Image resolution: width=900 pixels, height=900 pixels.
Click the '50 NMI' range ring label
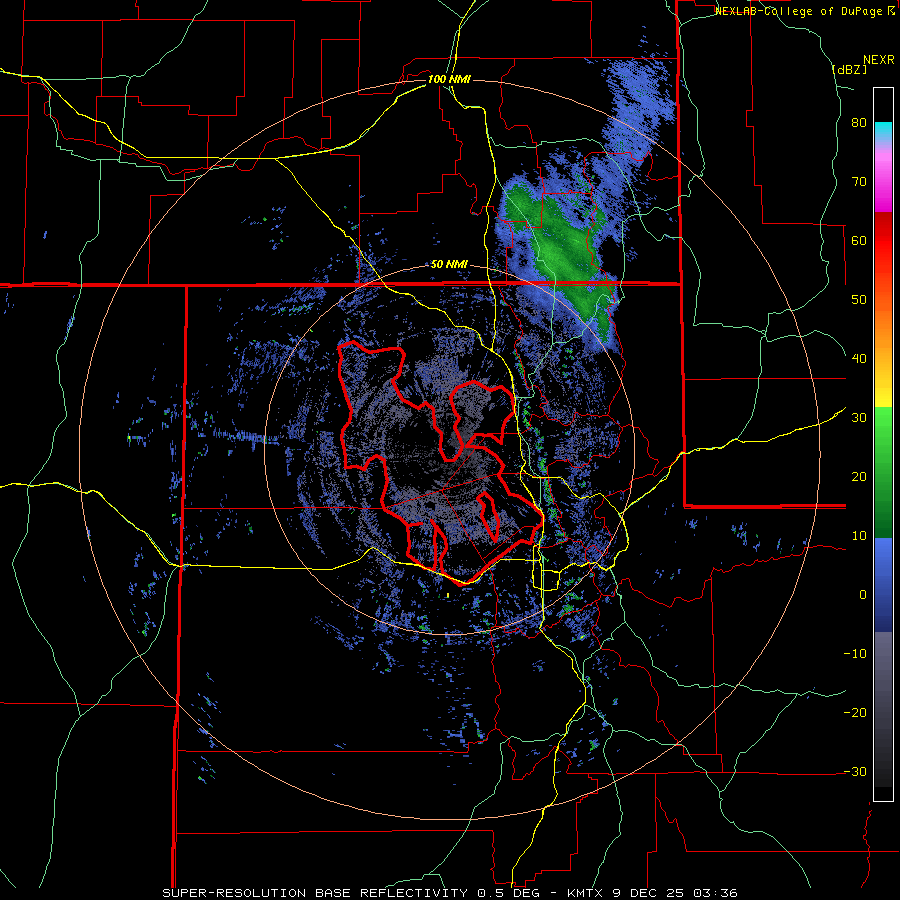[449, 265]
